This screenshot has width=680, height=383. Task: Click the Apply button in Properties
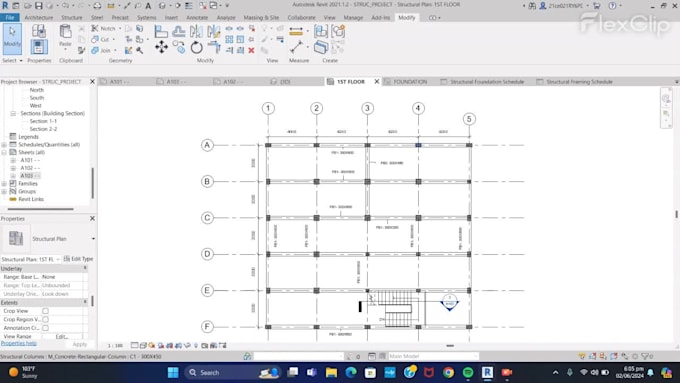click(x=80, y=344)
